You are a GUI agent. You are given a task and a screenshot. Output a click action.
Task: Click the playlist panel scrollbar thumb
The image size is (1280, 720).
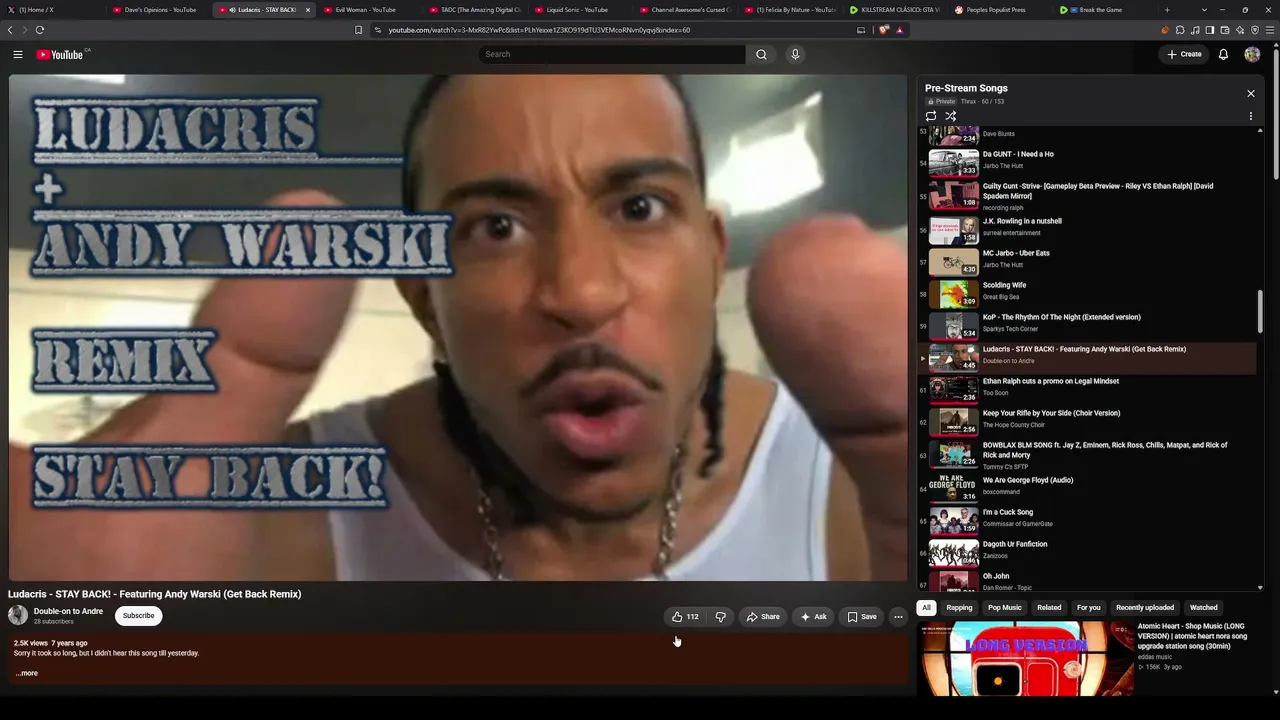tap(1260, 312)
